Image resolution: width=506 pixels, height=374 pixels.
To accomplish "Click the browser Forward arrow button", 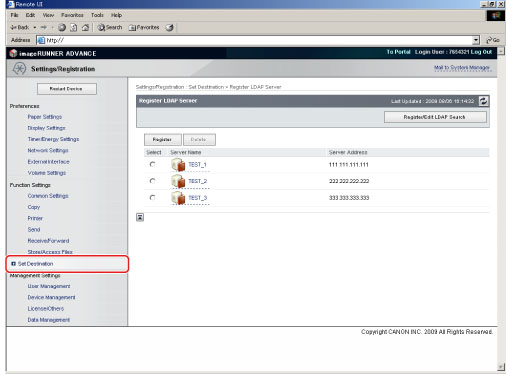I will pos(43,27).
